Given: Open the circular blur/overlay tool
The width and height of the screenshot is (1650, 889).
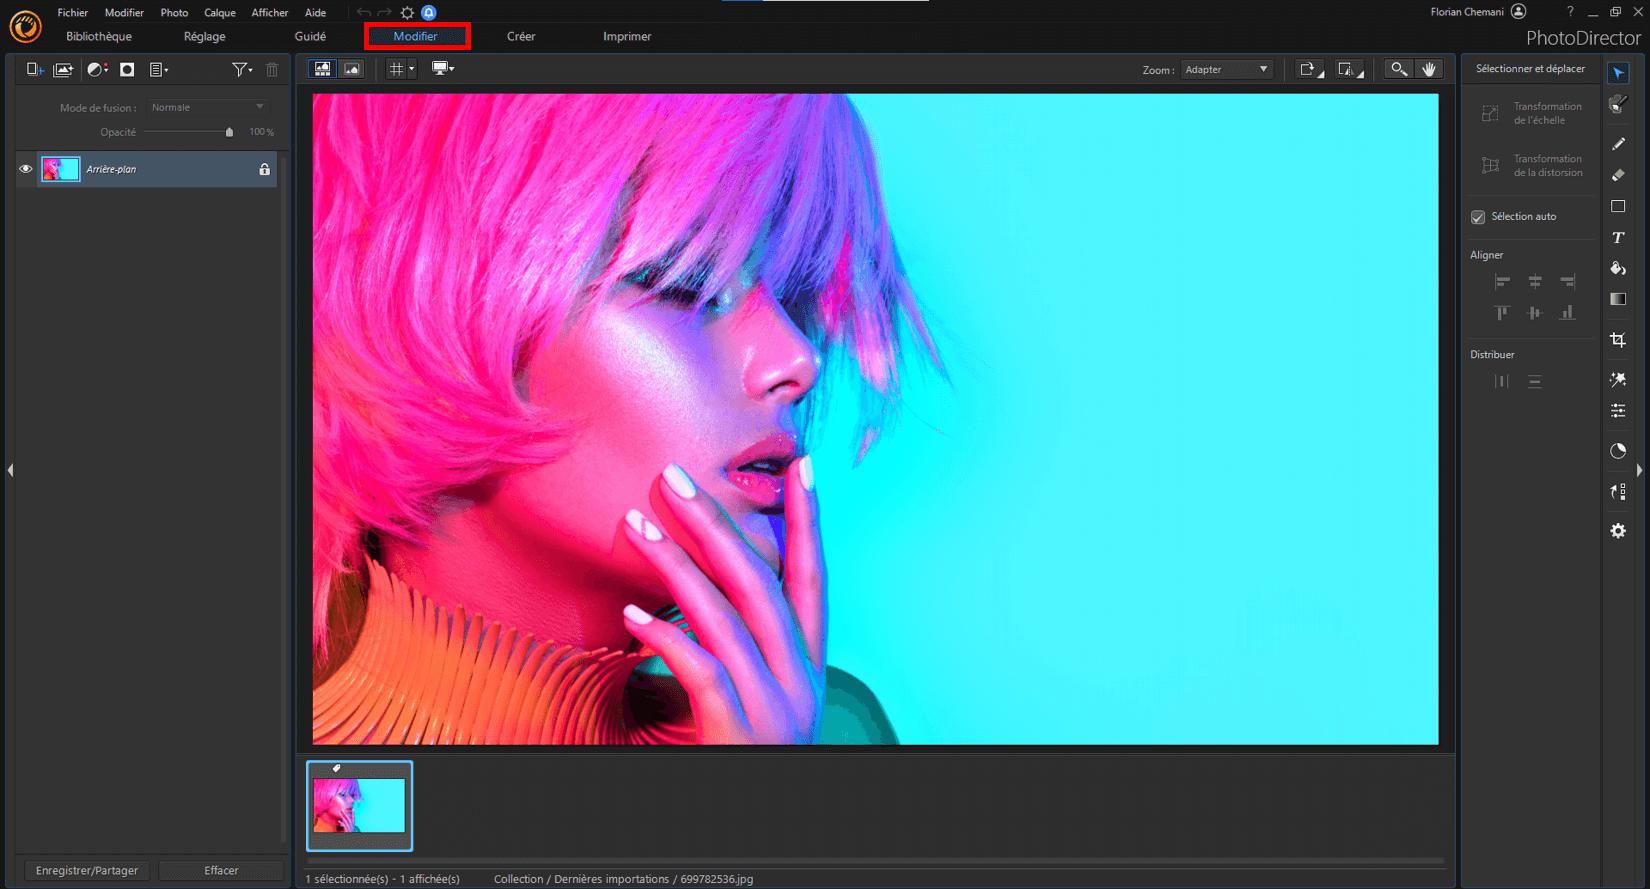Looking at the screenshot, I should tap(1618, 451).
